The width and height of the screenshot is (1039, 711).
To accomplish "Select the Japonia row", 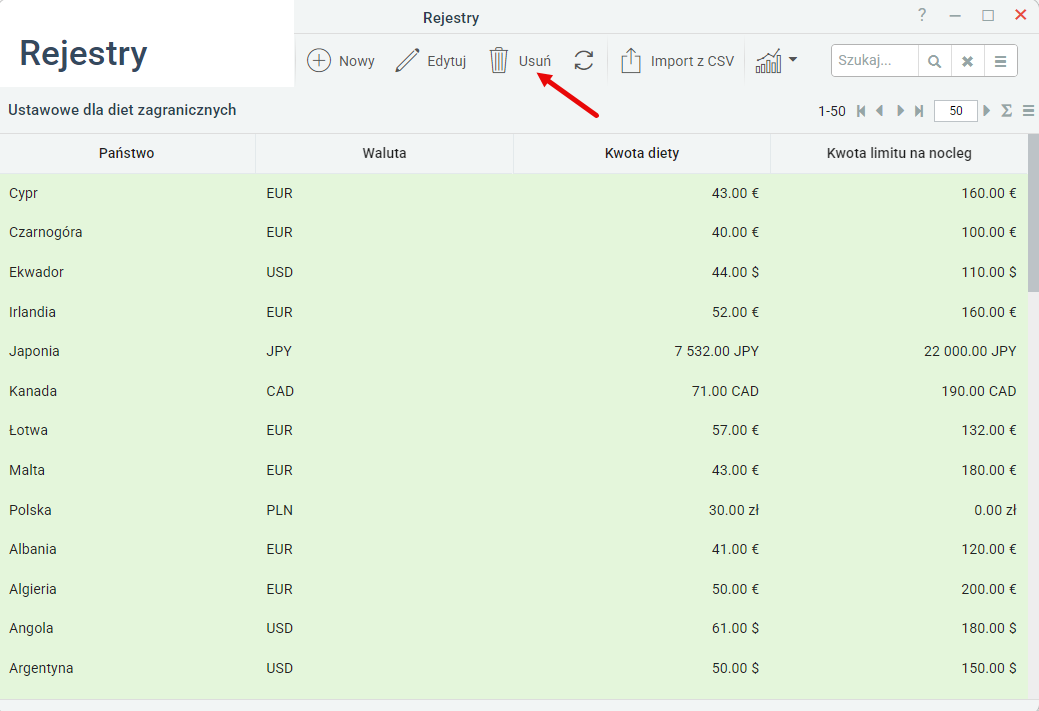I will (x=514, y=351).
